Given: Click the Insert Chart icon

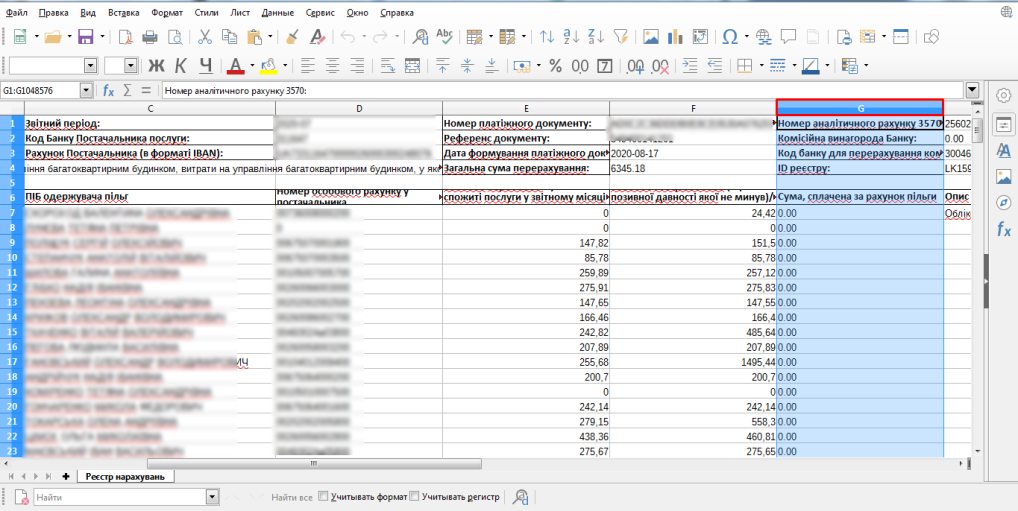Looking at the screenshot, I should click(x=676, y=37).
